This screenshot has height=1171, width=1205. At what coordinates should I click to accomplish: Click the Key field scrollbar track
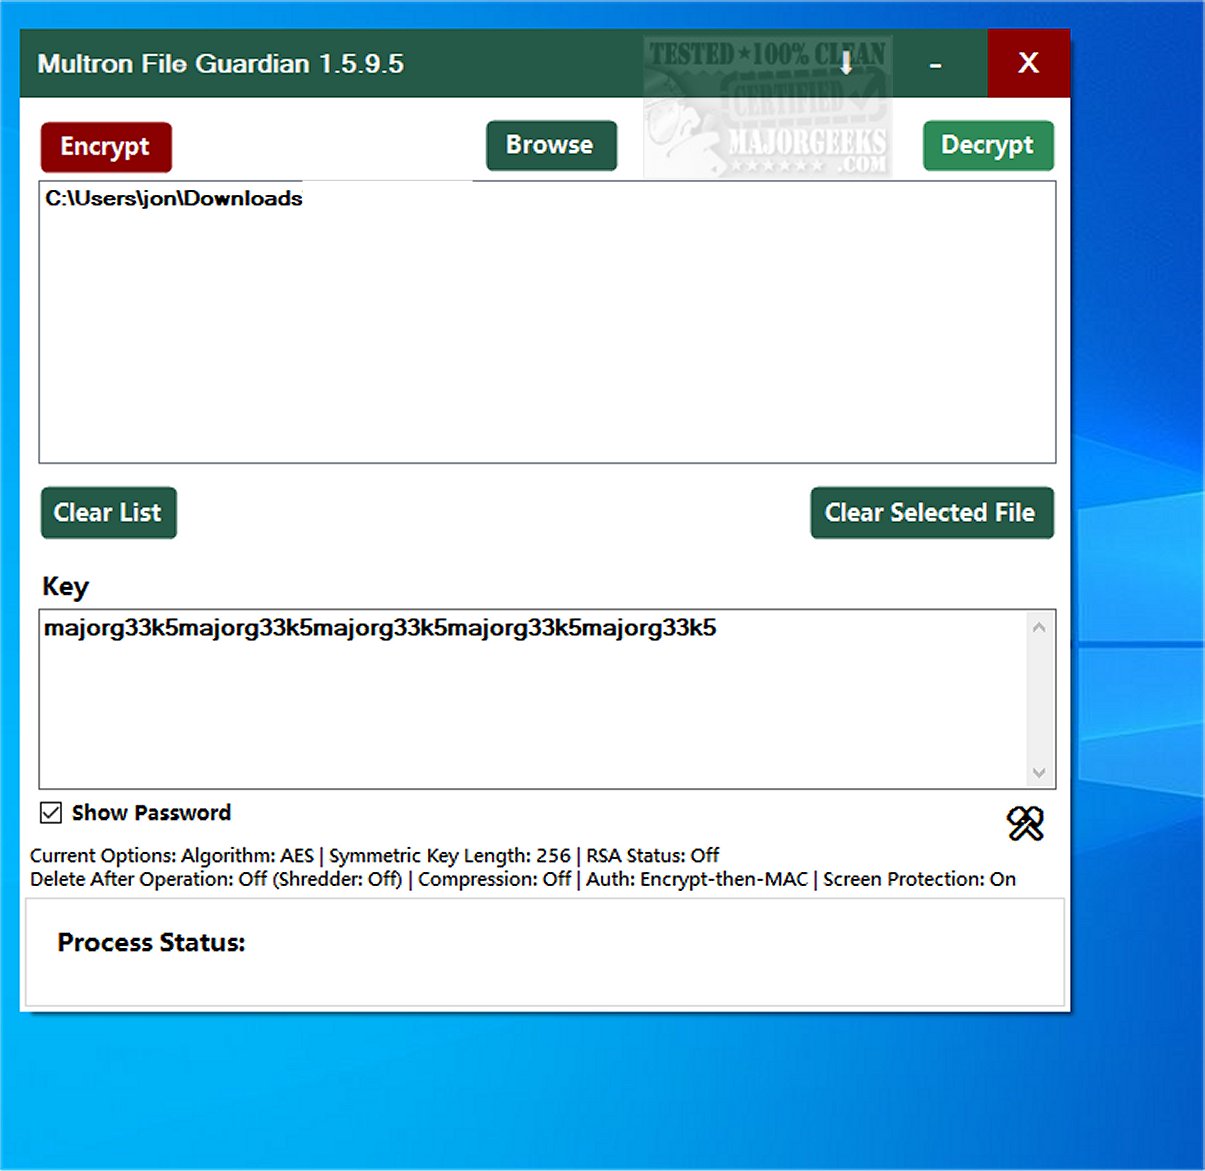pos(1040,700)
